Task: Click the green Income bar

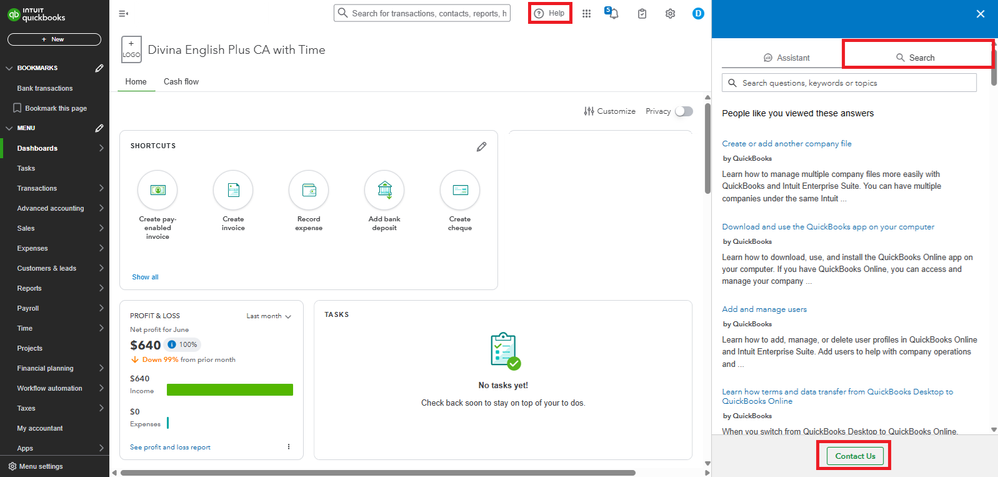Action: click(x=230, y=390)
